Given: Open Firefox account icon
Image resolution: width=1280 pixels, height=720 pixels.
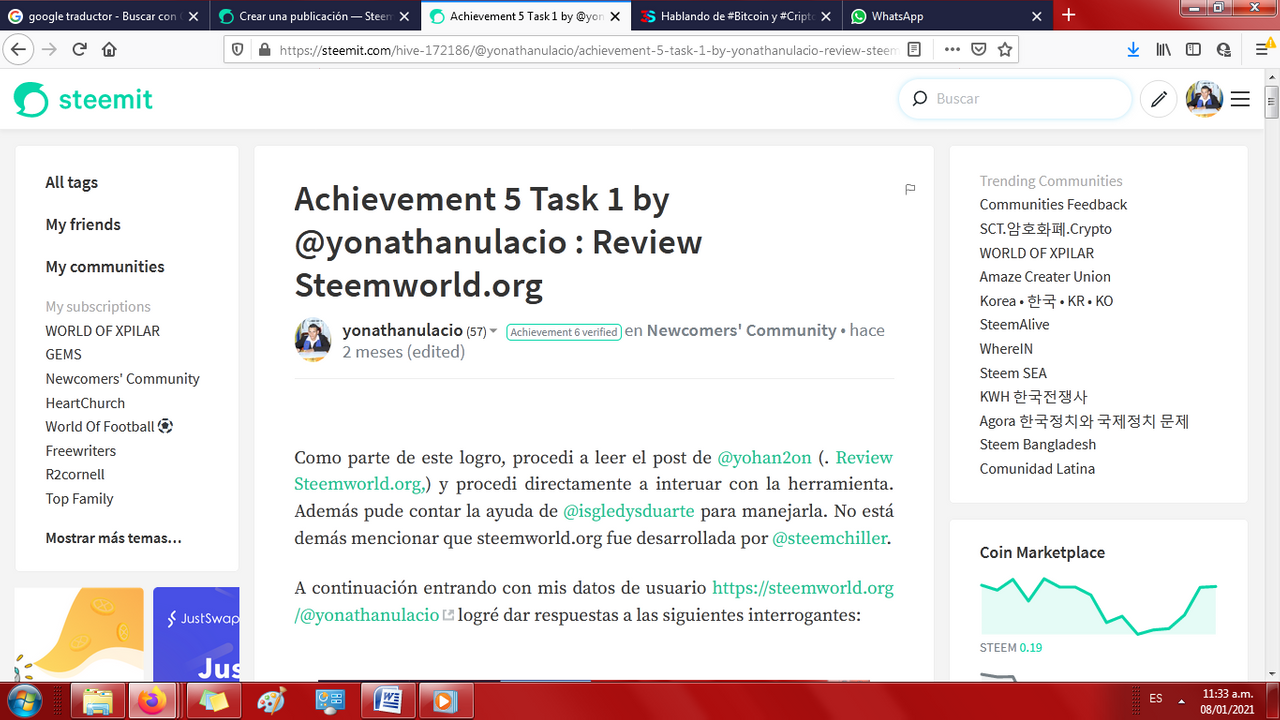Looking at the screenshot, I should (x=1223, y=49).
